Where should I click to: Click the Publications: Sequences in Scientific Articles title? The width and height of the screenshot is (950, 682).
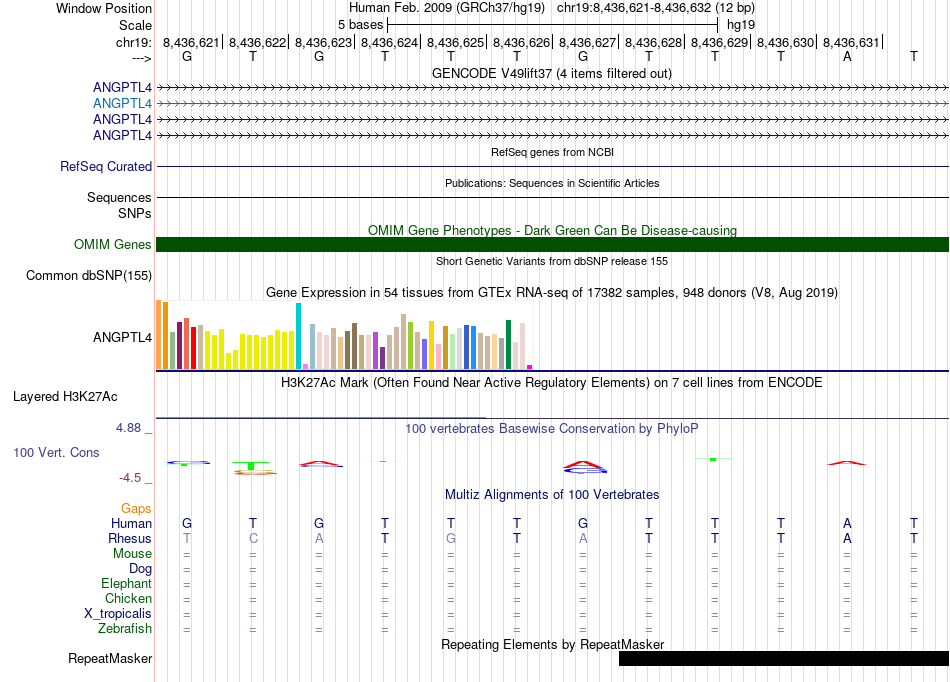[552, 183]
